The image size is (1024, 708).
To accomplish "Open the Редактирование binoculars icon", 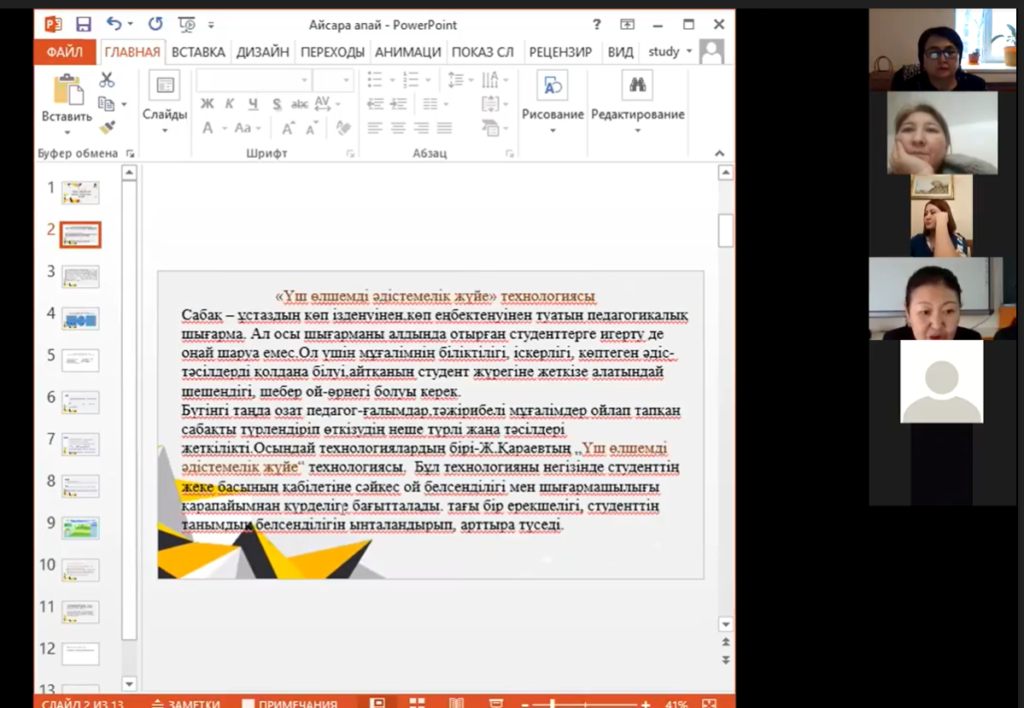I will click(637, 86).
